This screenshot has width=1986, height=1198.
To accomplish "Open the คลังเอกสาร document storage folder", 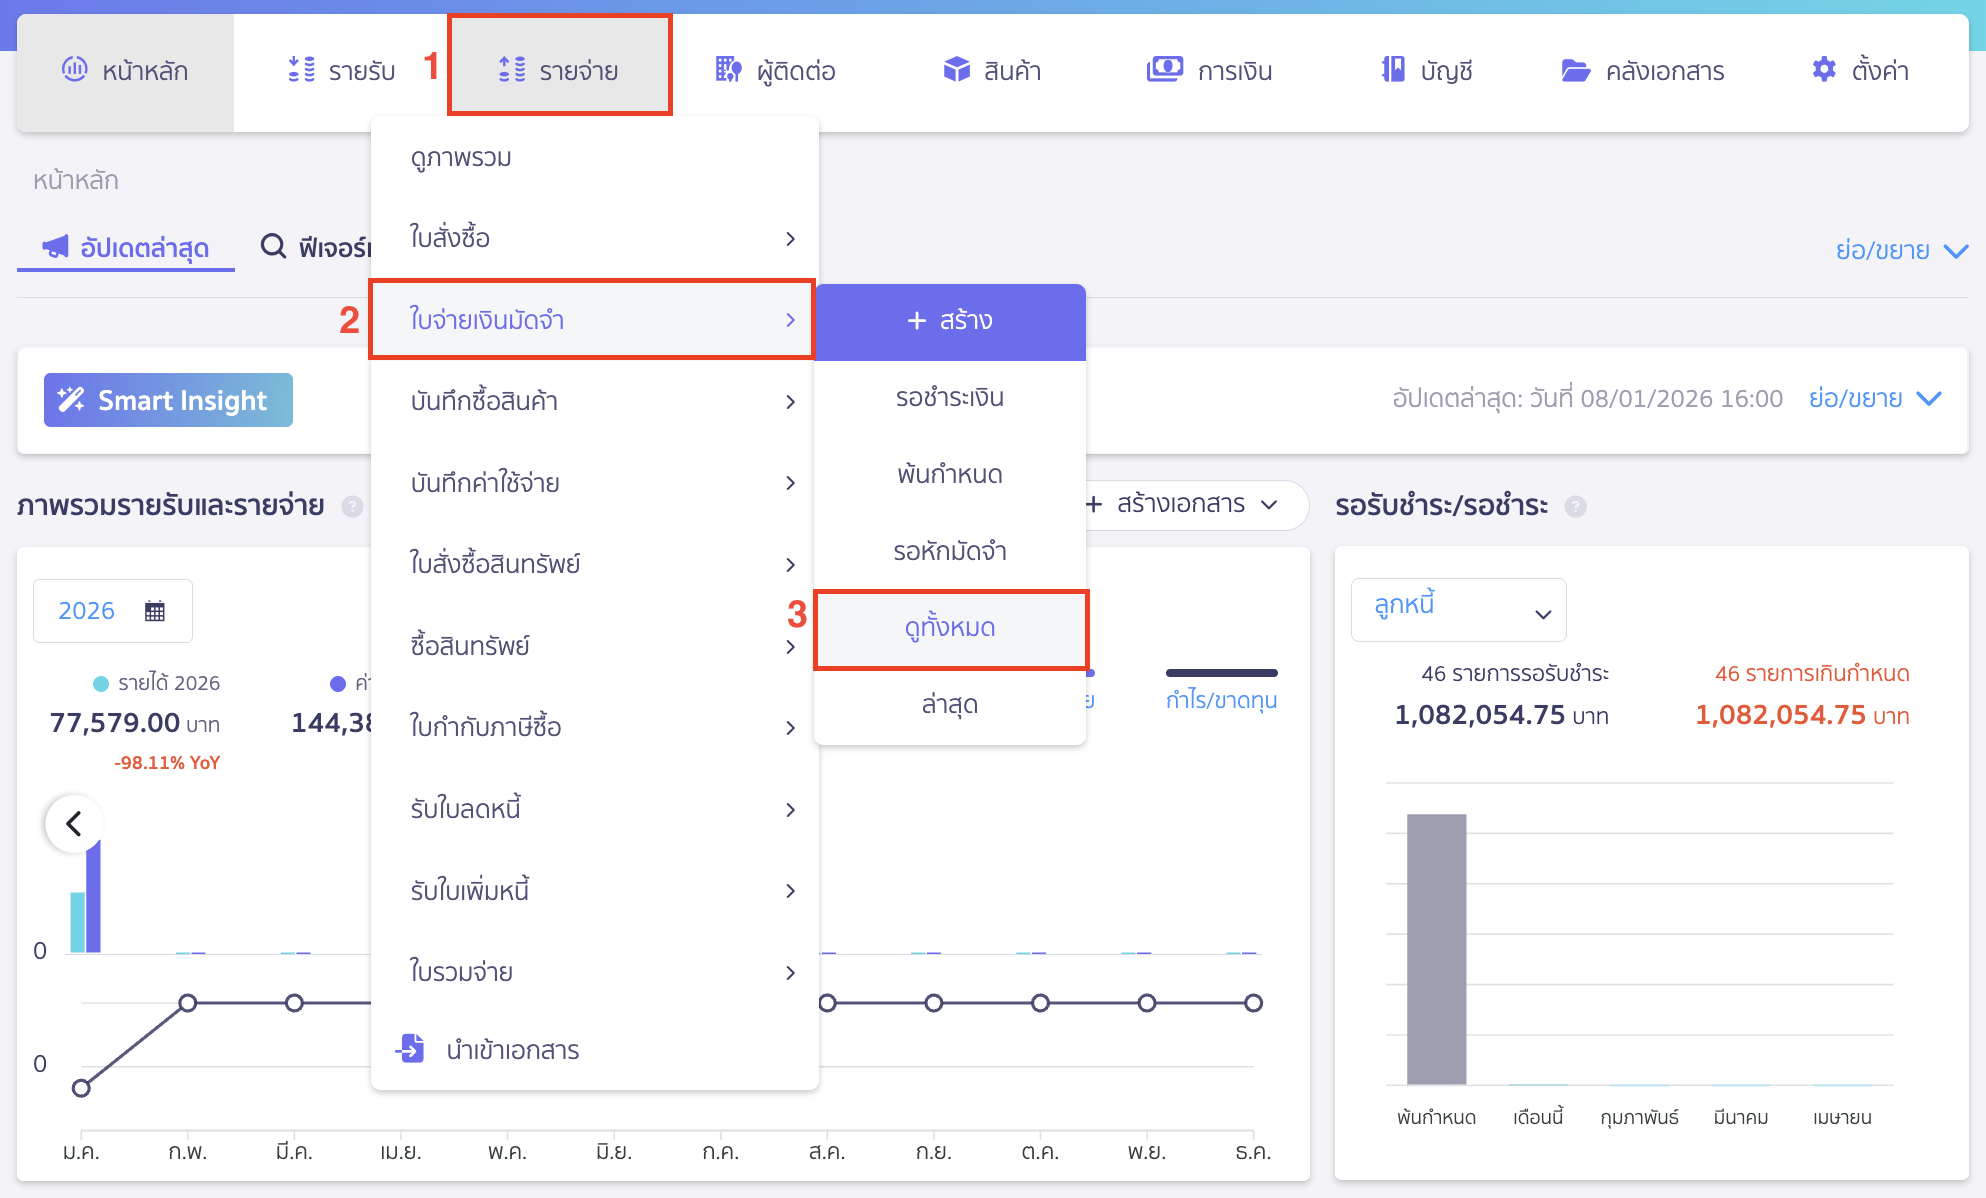I will 1576,70.
